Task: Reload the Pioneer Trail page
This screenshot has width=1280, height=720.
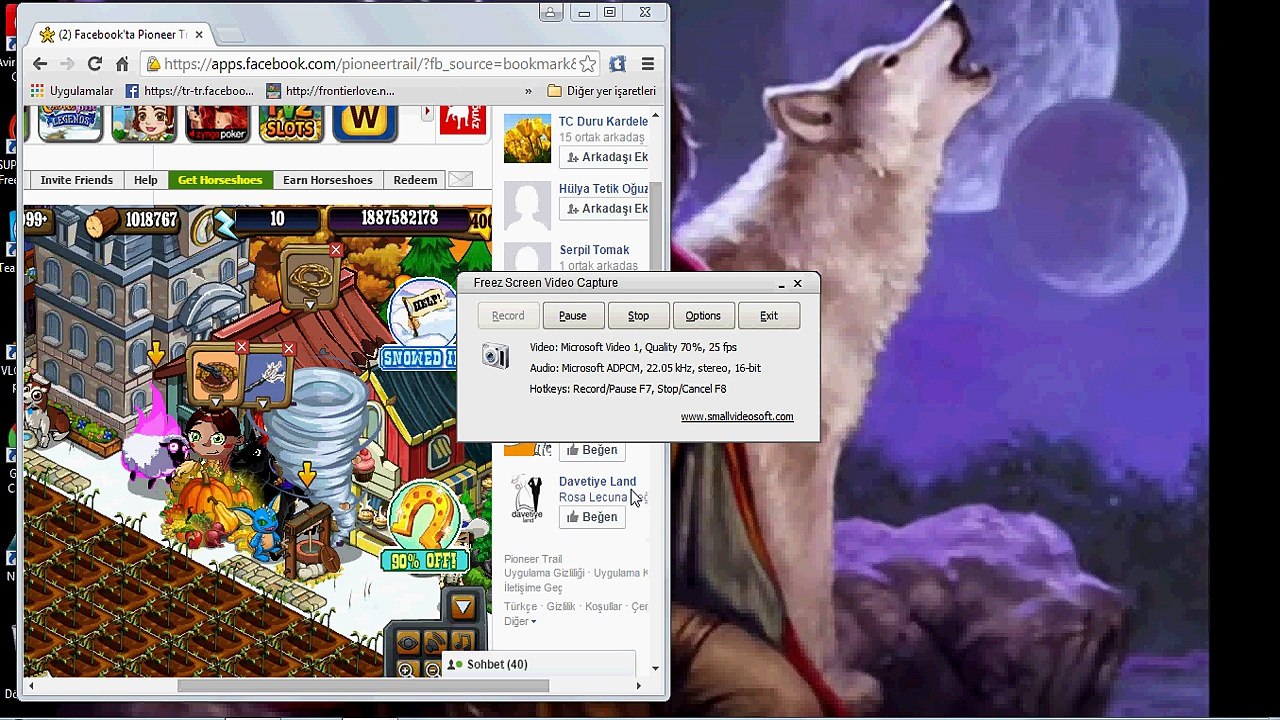Action: (x=94, y=64)
